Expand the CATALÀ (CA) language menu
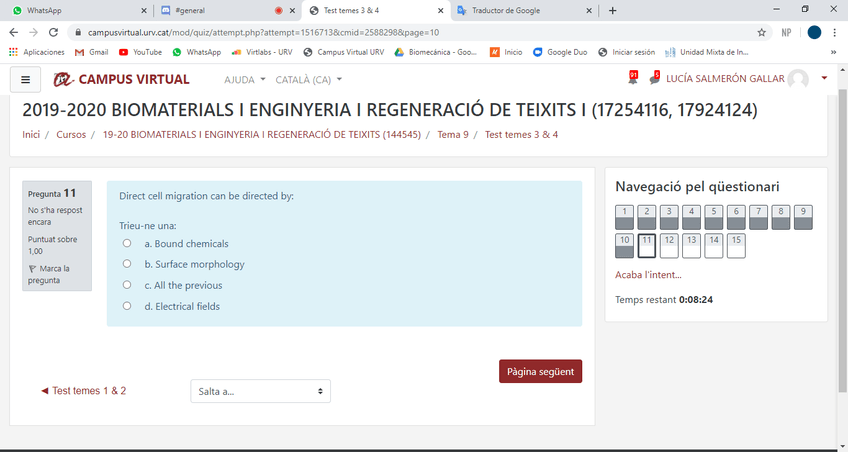Image resolution: width=848 pixels, height=452 pixels. coord(308,79)
